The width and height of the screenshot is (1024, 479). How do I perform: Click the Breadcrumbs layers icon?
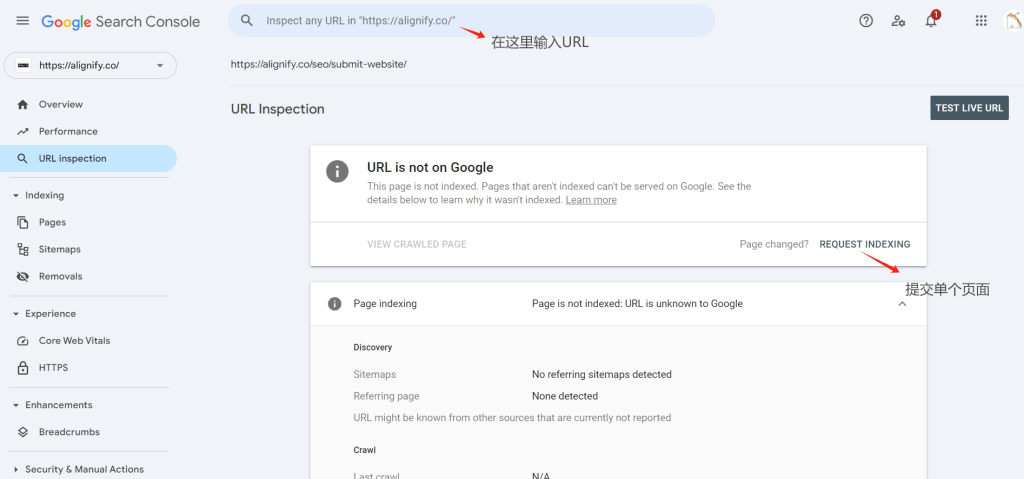23,432
